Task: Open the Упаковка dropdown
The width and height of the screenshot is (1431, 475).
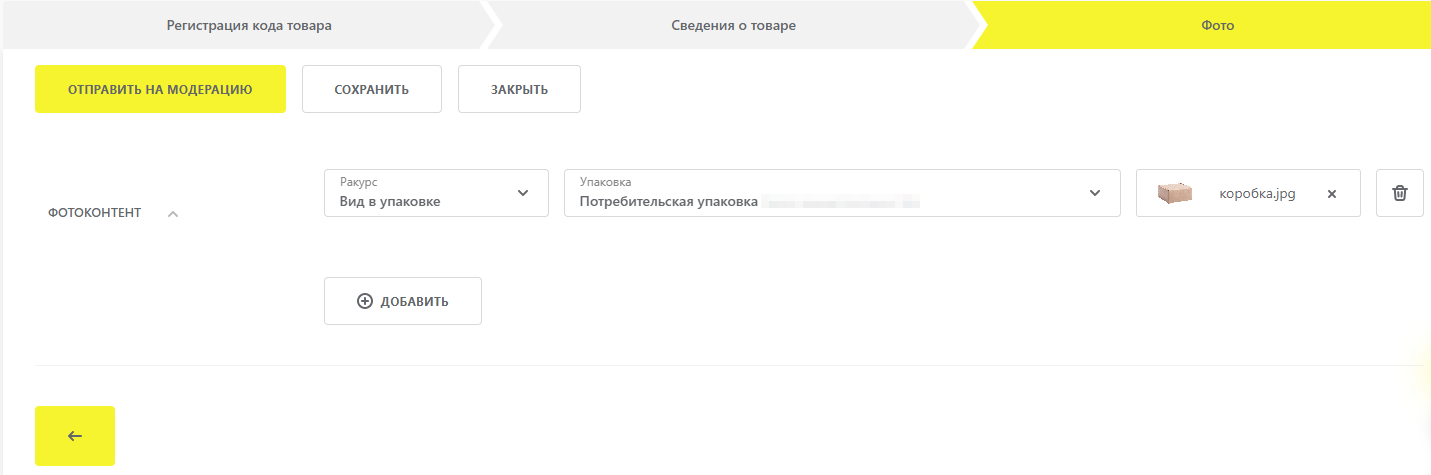Action: click(x=842, y=193)
